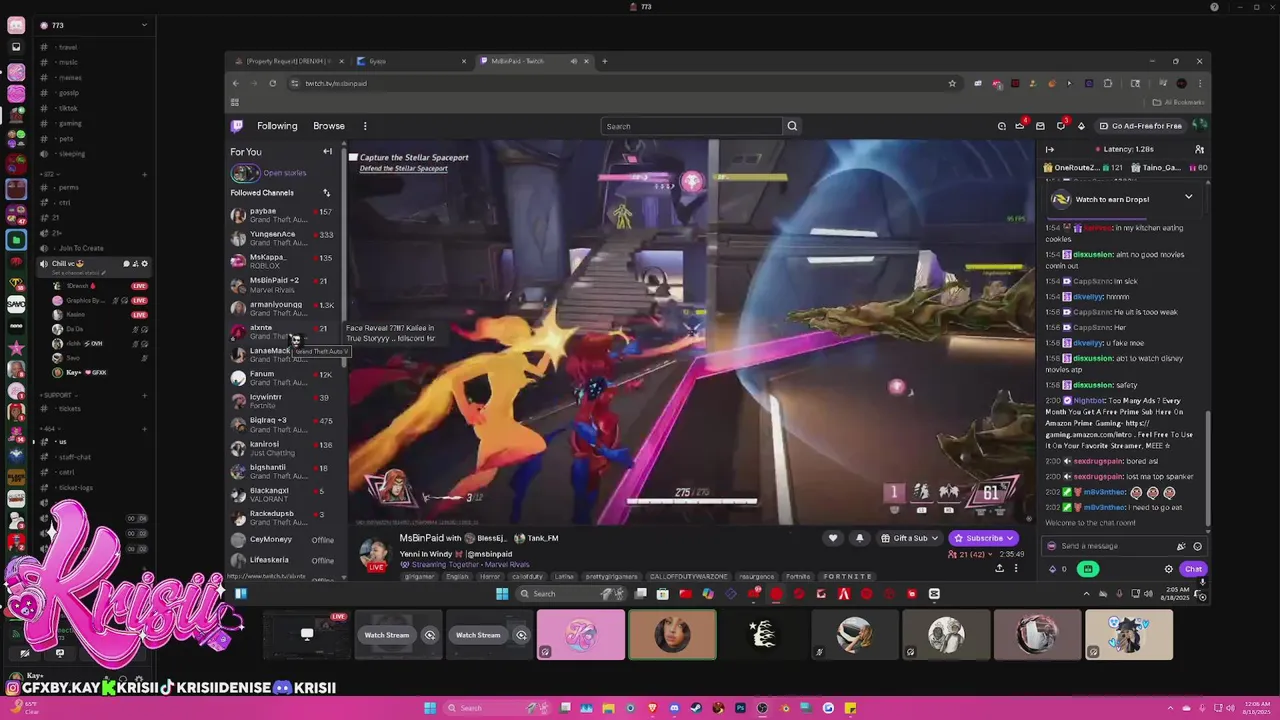Select the music text channel

pyautogui.click(x=68, y=62)
